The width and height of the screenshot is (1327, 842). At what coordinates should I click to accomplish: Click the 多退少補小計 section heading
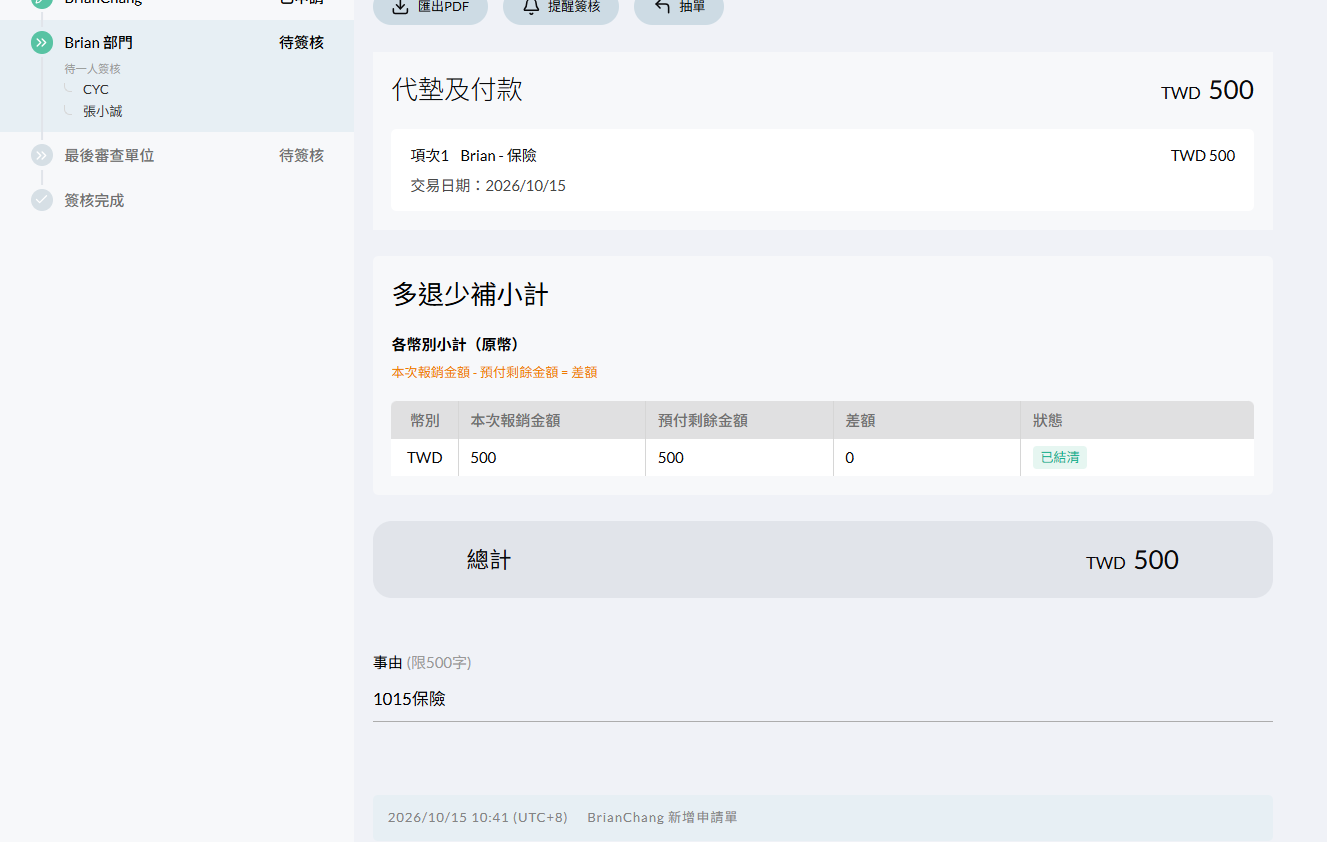tap(470, 295)
